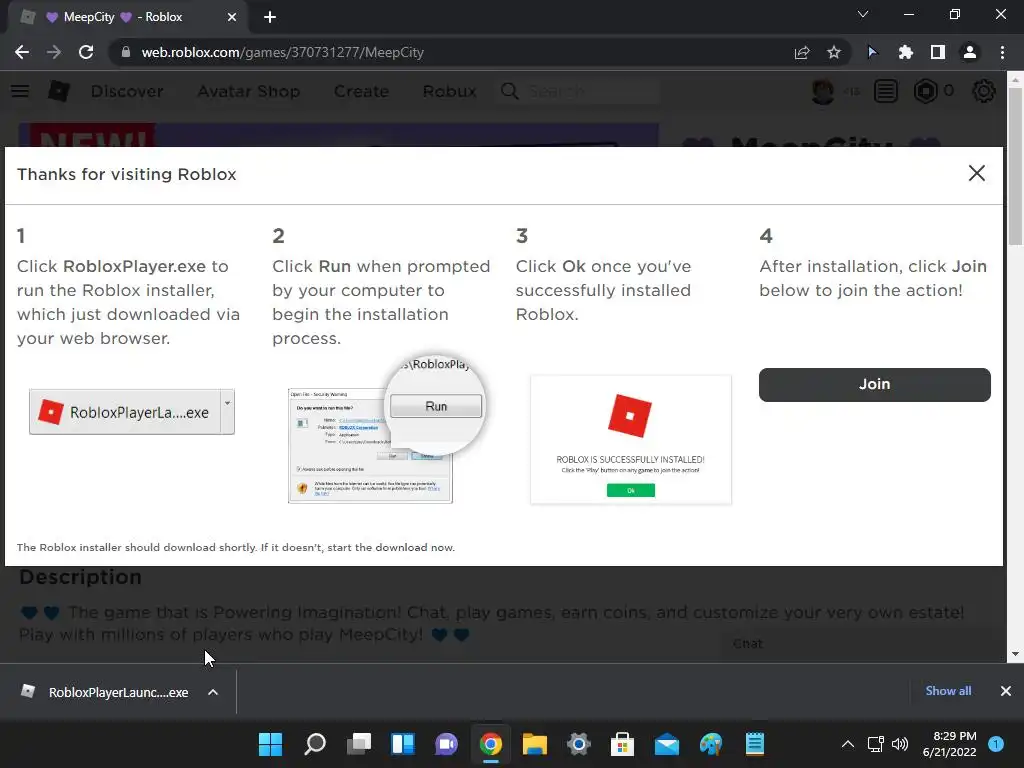
Task: Open volume control in system tray
Action: [x=900, y=744]
